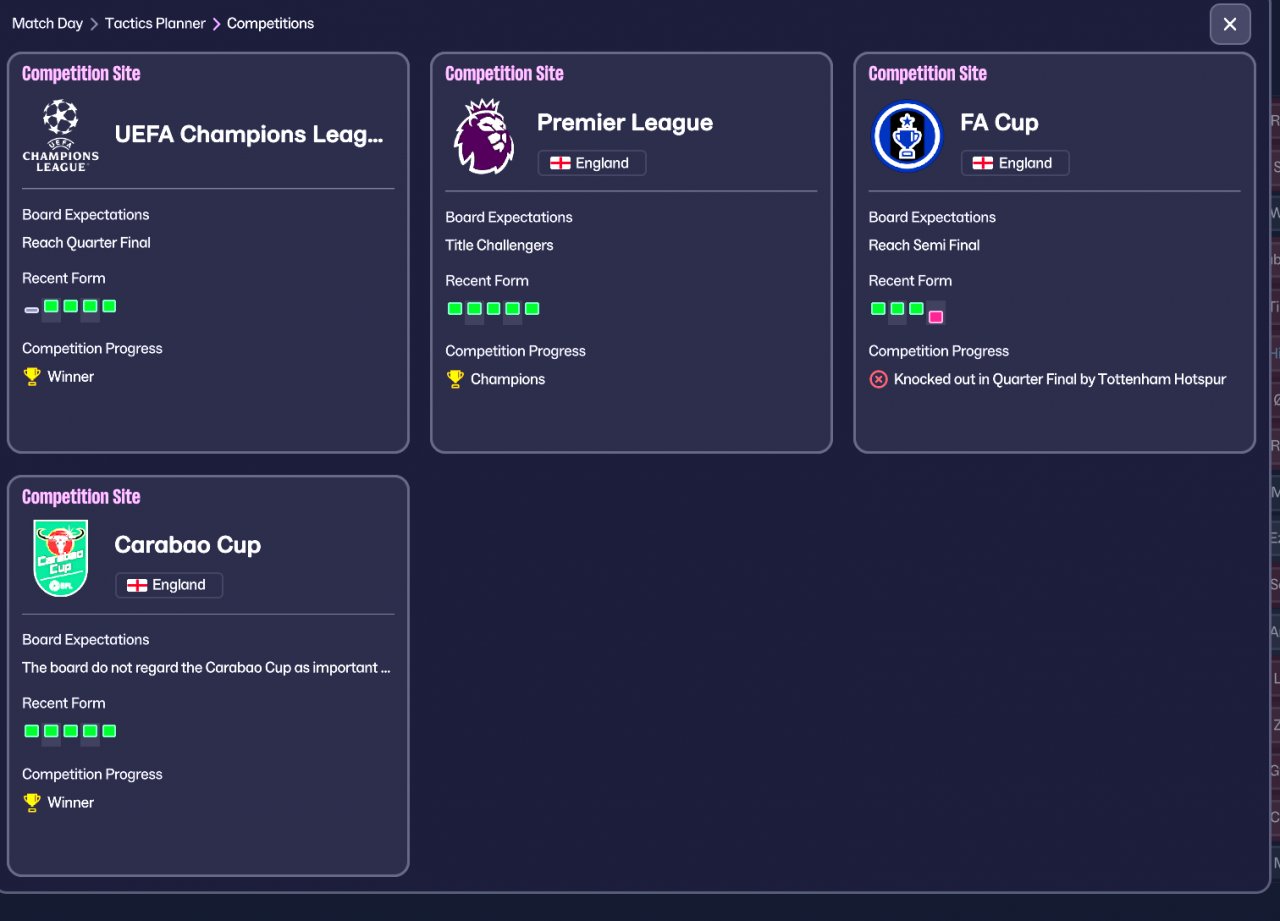Click 'Knocked out in Quarter Final by Tottenham Hotspur'
The width and height of the screenshot is (1280, 921).
tap(1060, 379)
